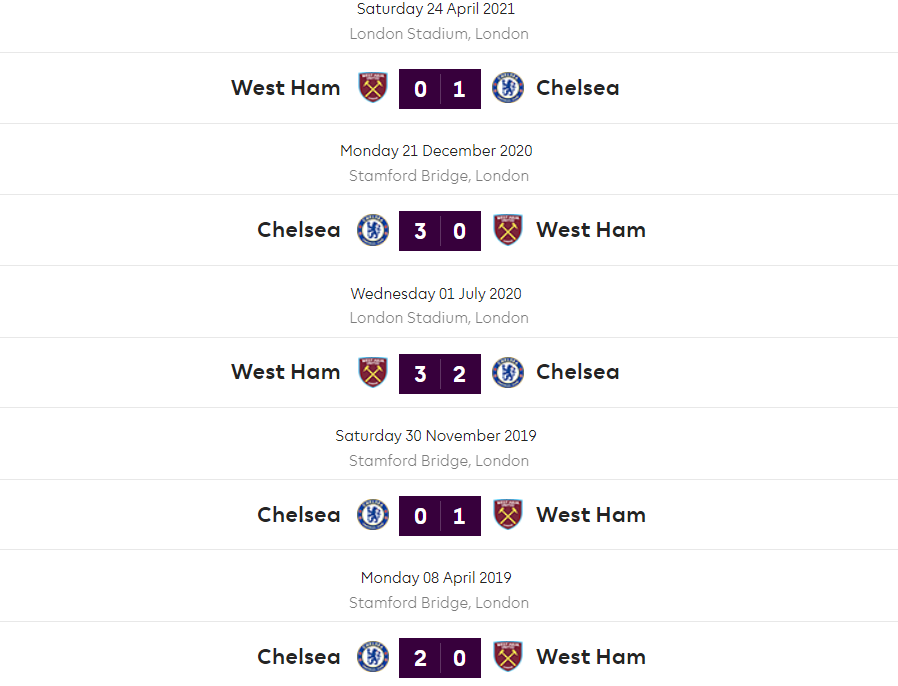This screenshot has height=686, width=898.
Task: Select Chelsea name in 08 April 2019 fixture
Action: tap(299, 657)
